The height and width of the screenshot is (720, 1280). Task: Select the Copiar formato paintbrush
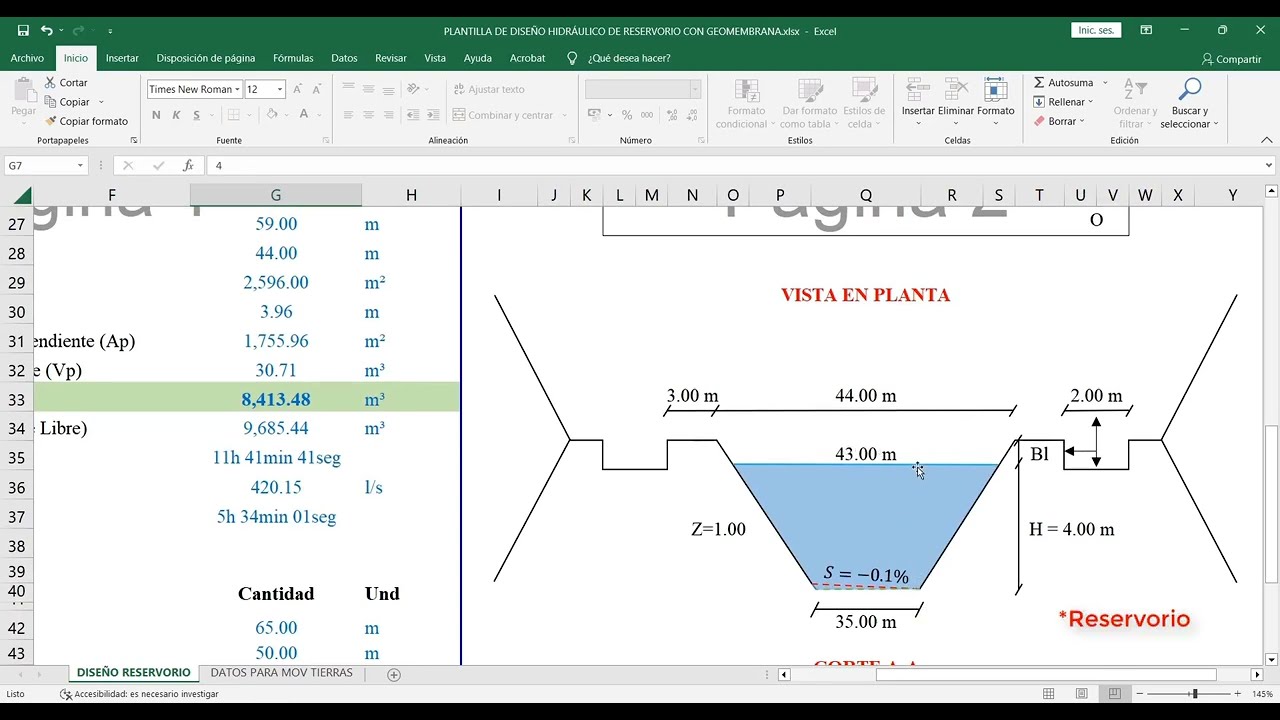86,121
